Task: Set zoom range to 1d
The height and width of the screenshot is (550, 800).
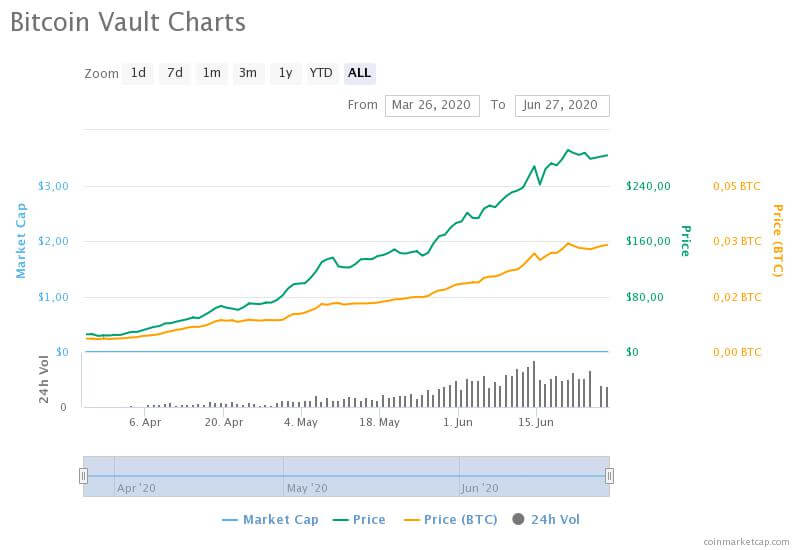Action: [138, 73]
